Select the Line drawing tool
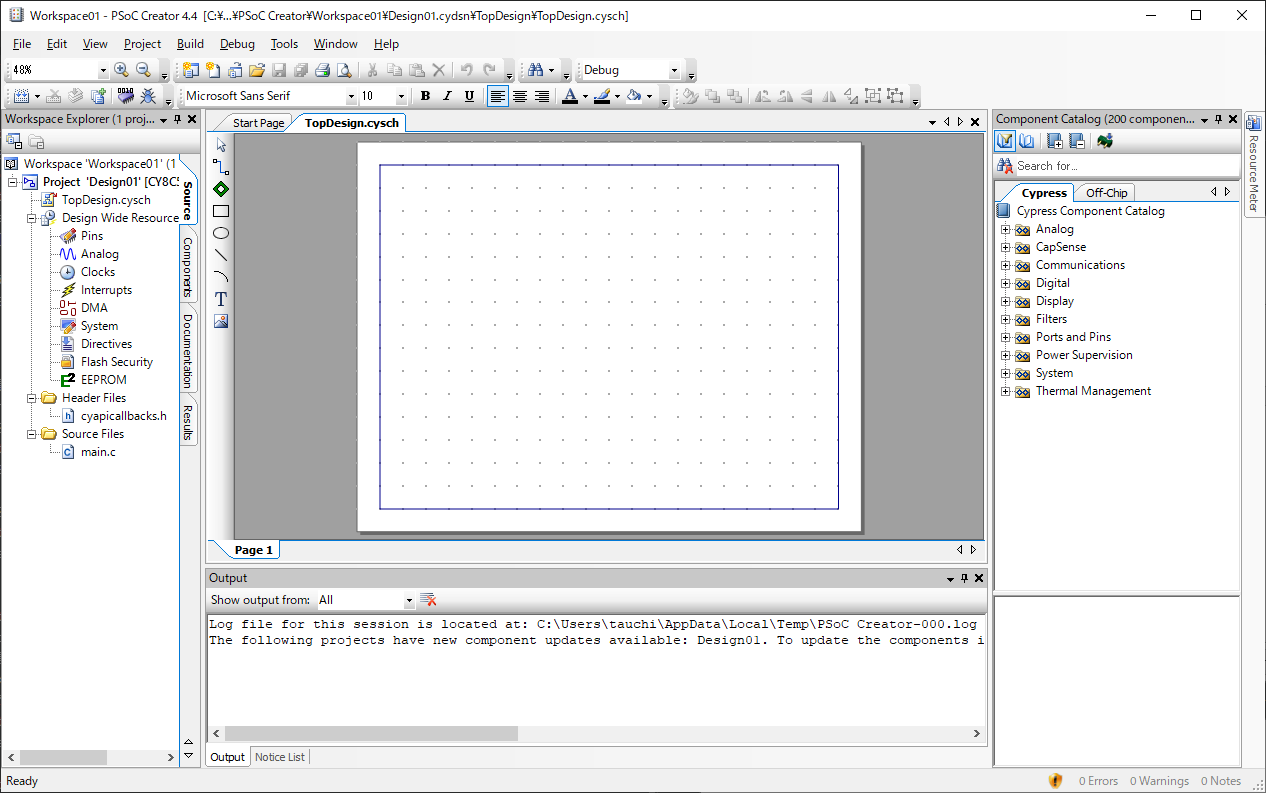 pos(221,255)
